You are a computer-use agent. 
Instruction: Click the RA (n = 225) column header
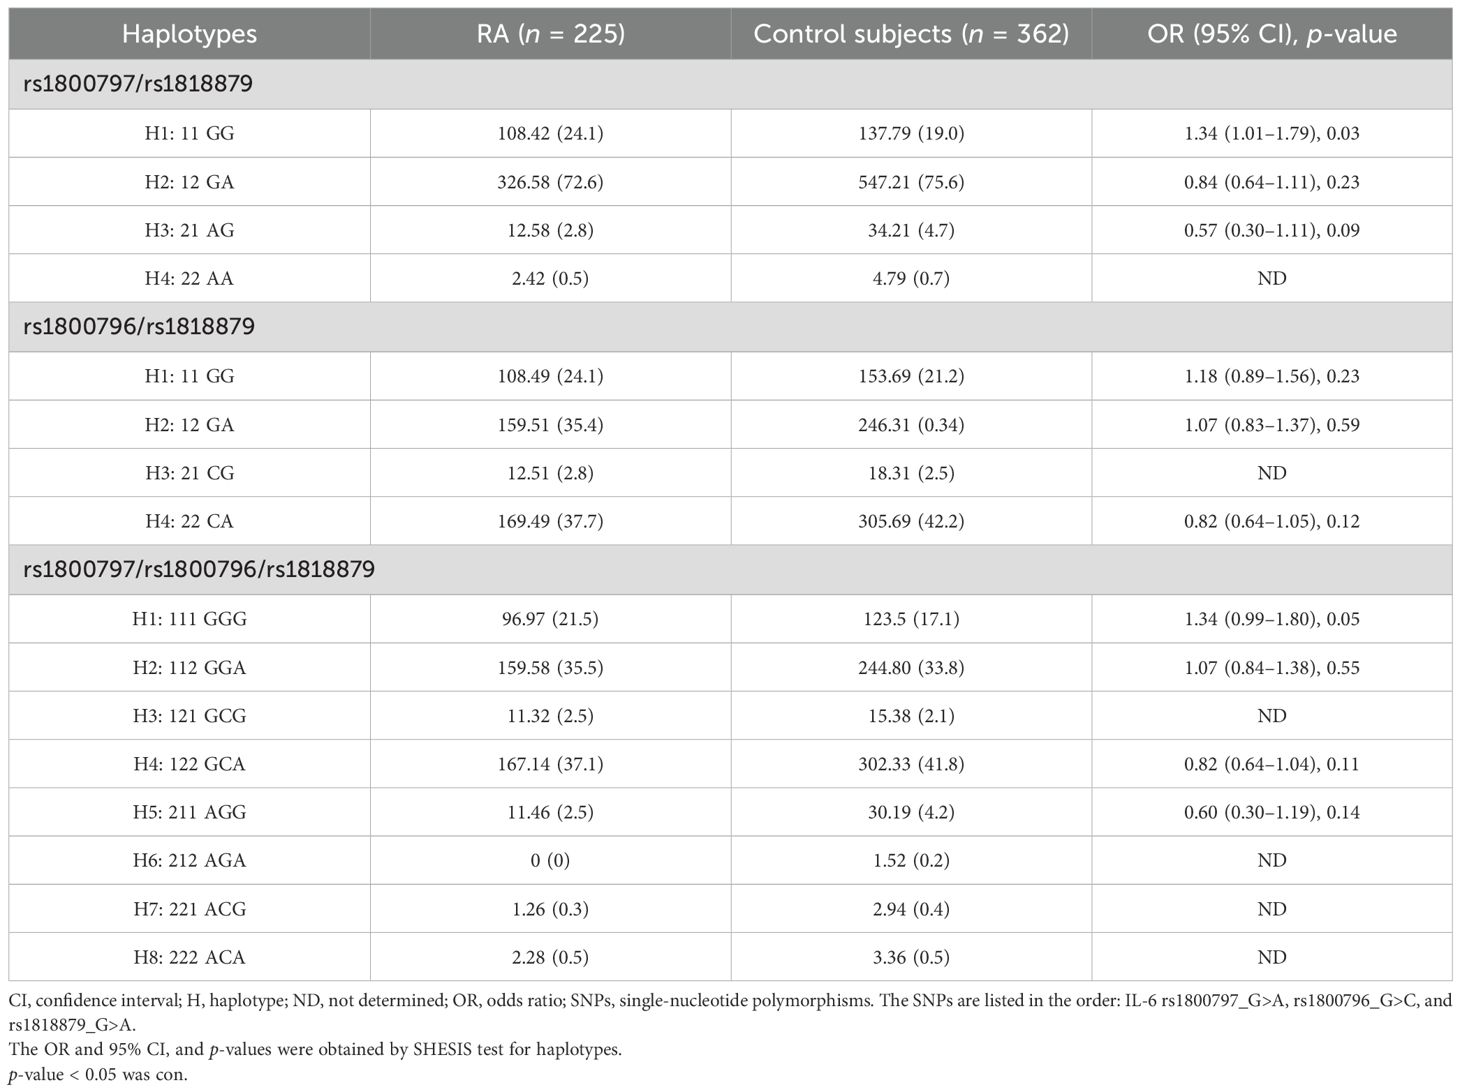coord(550,34)
